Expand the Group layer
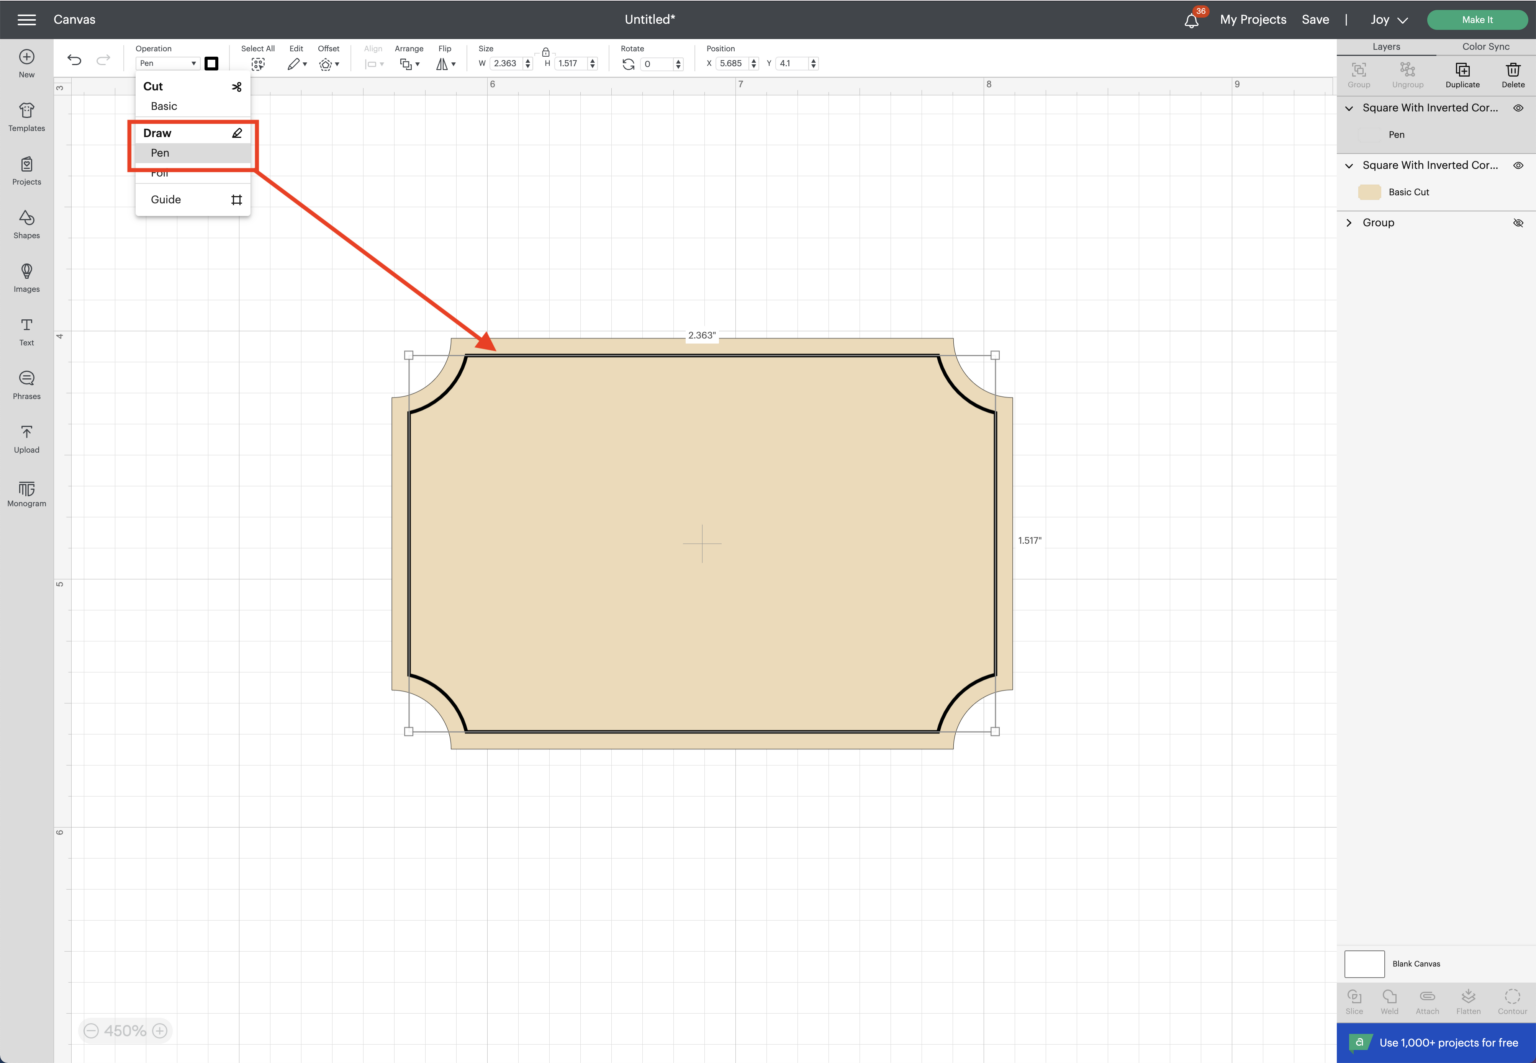1536x1063 pixels. click(1349, 223)
